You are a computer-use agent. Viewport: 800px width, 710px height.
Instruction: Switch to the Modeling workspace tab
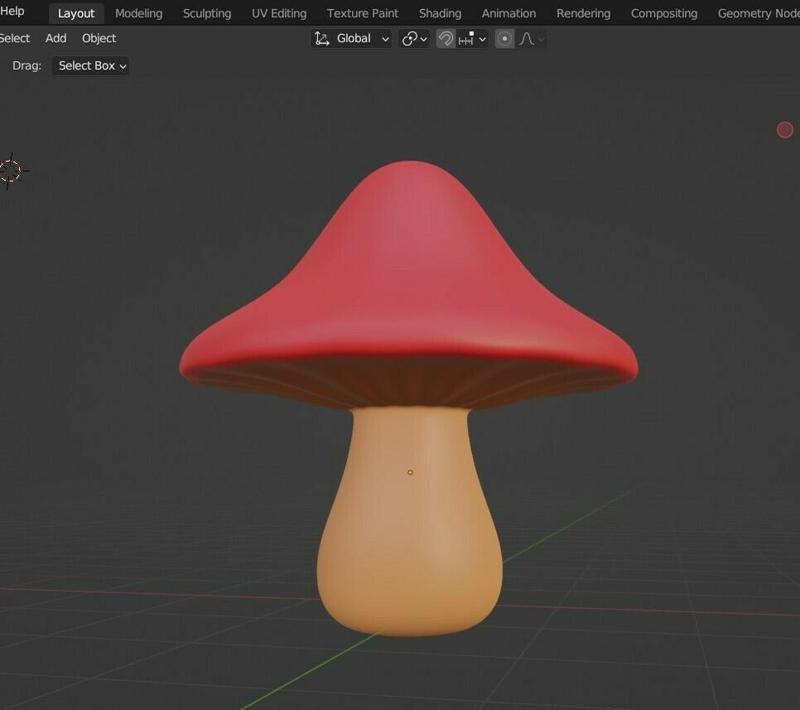coord(139,13)
